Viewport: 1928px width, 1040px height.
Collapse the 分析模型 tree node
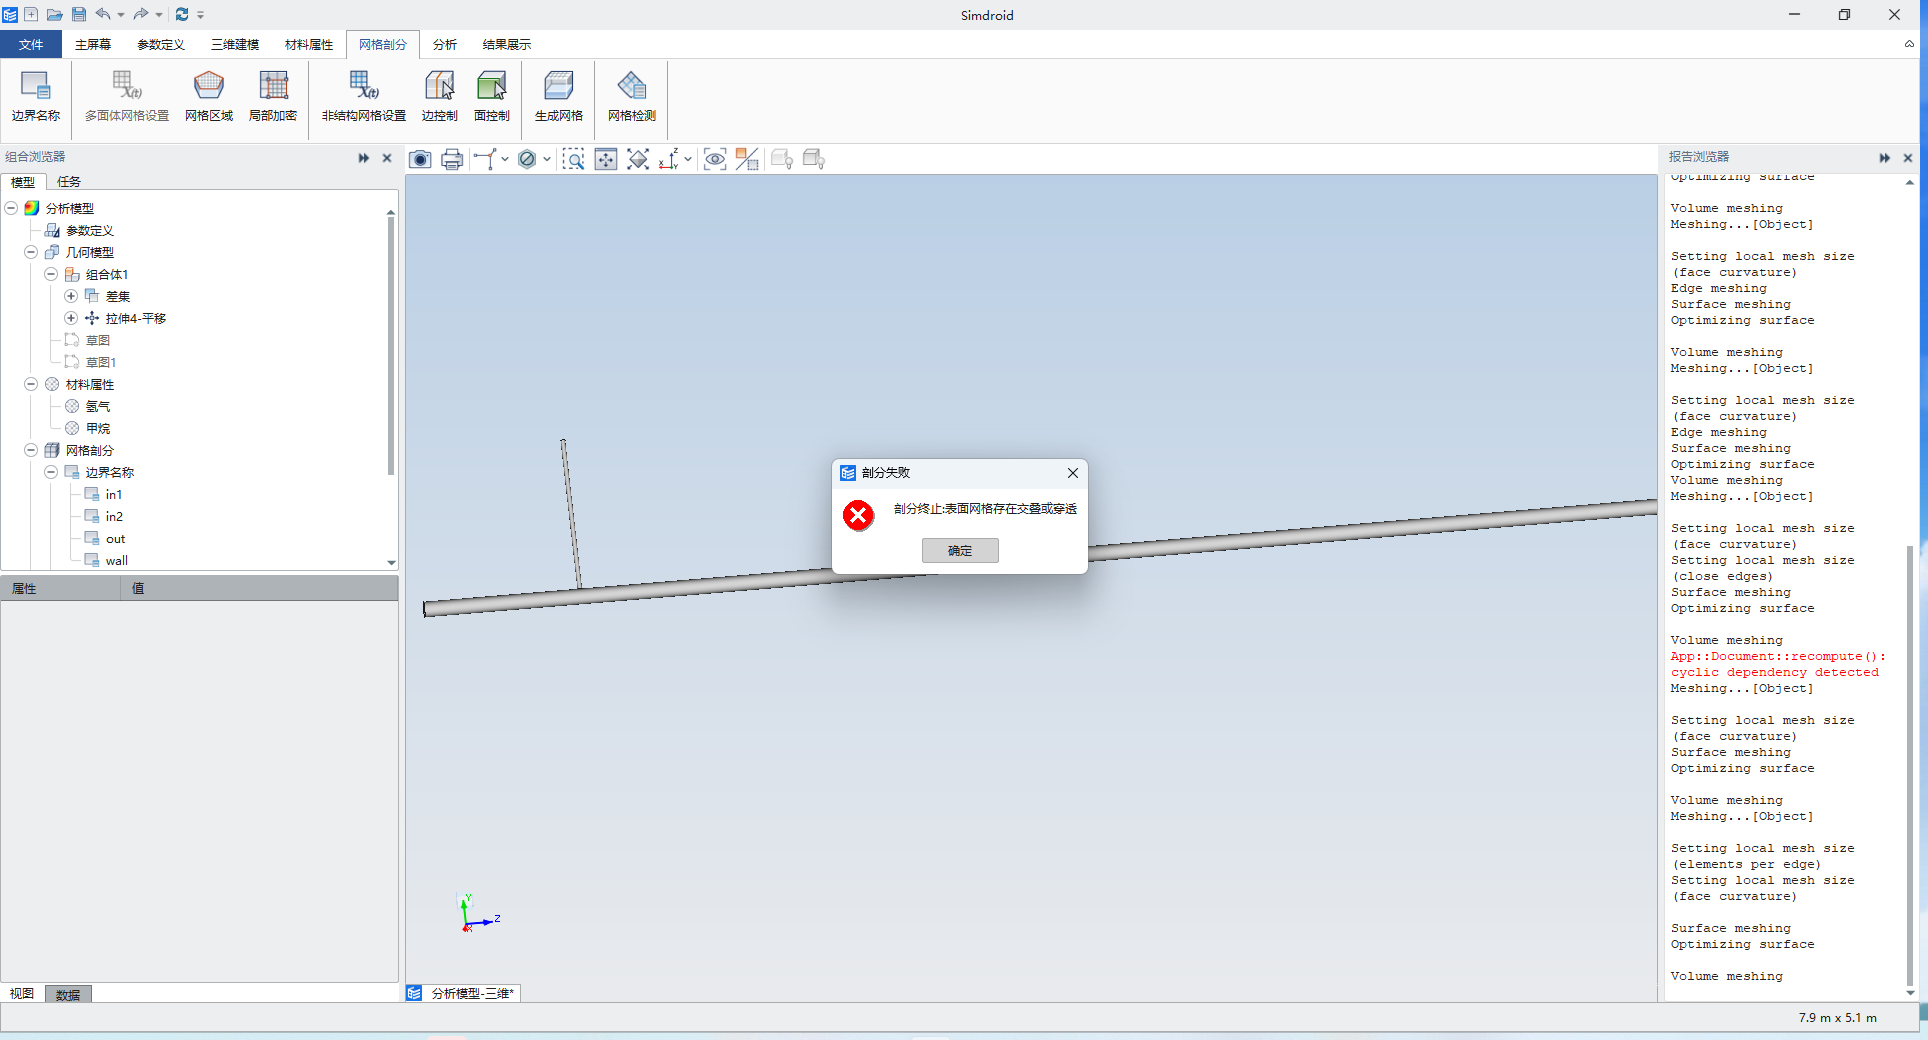pyautogui.click(x=11, y=208)
